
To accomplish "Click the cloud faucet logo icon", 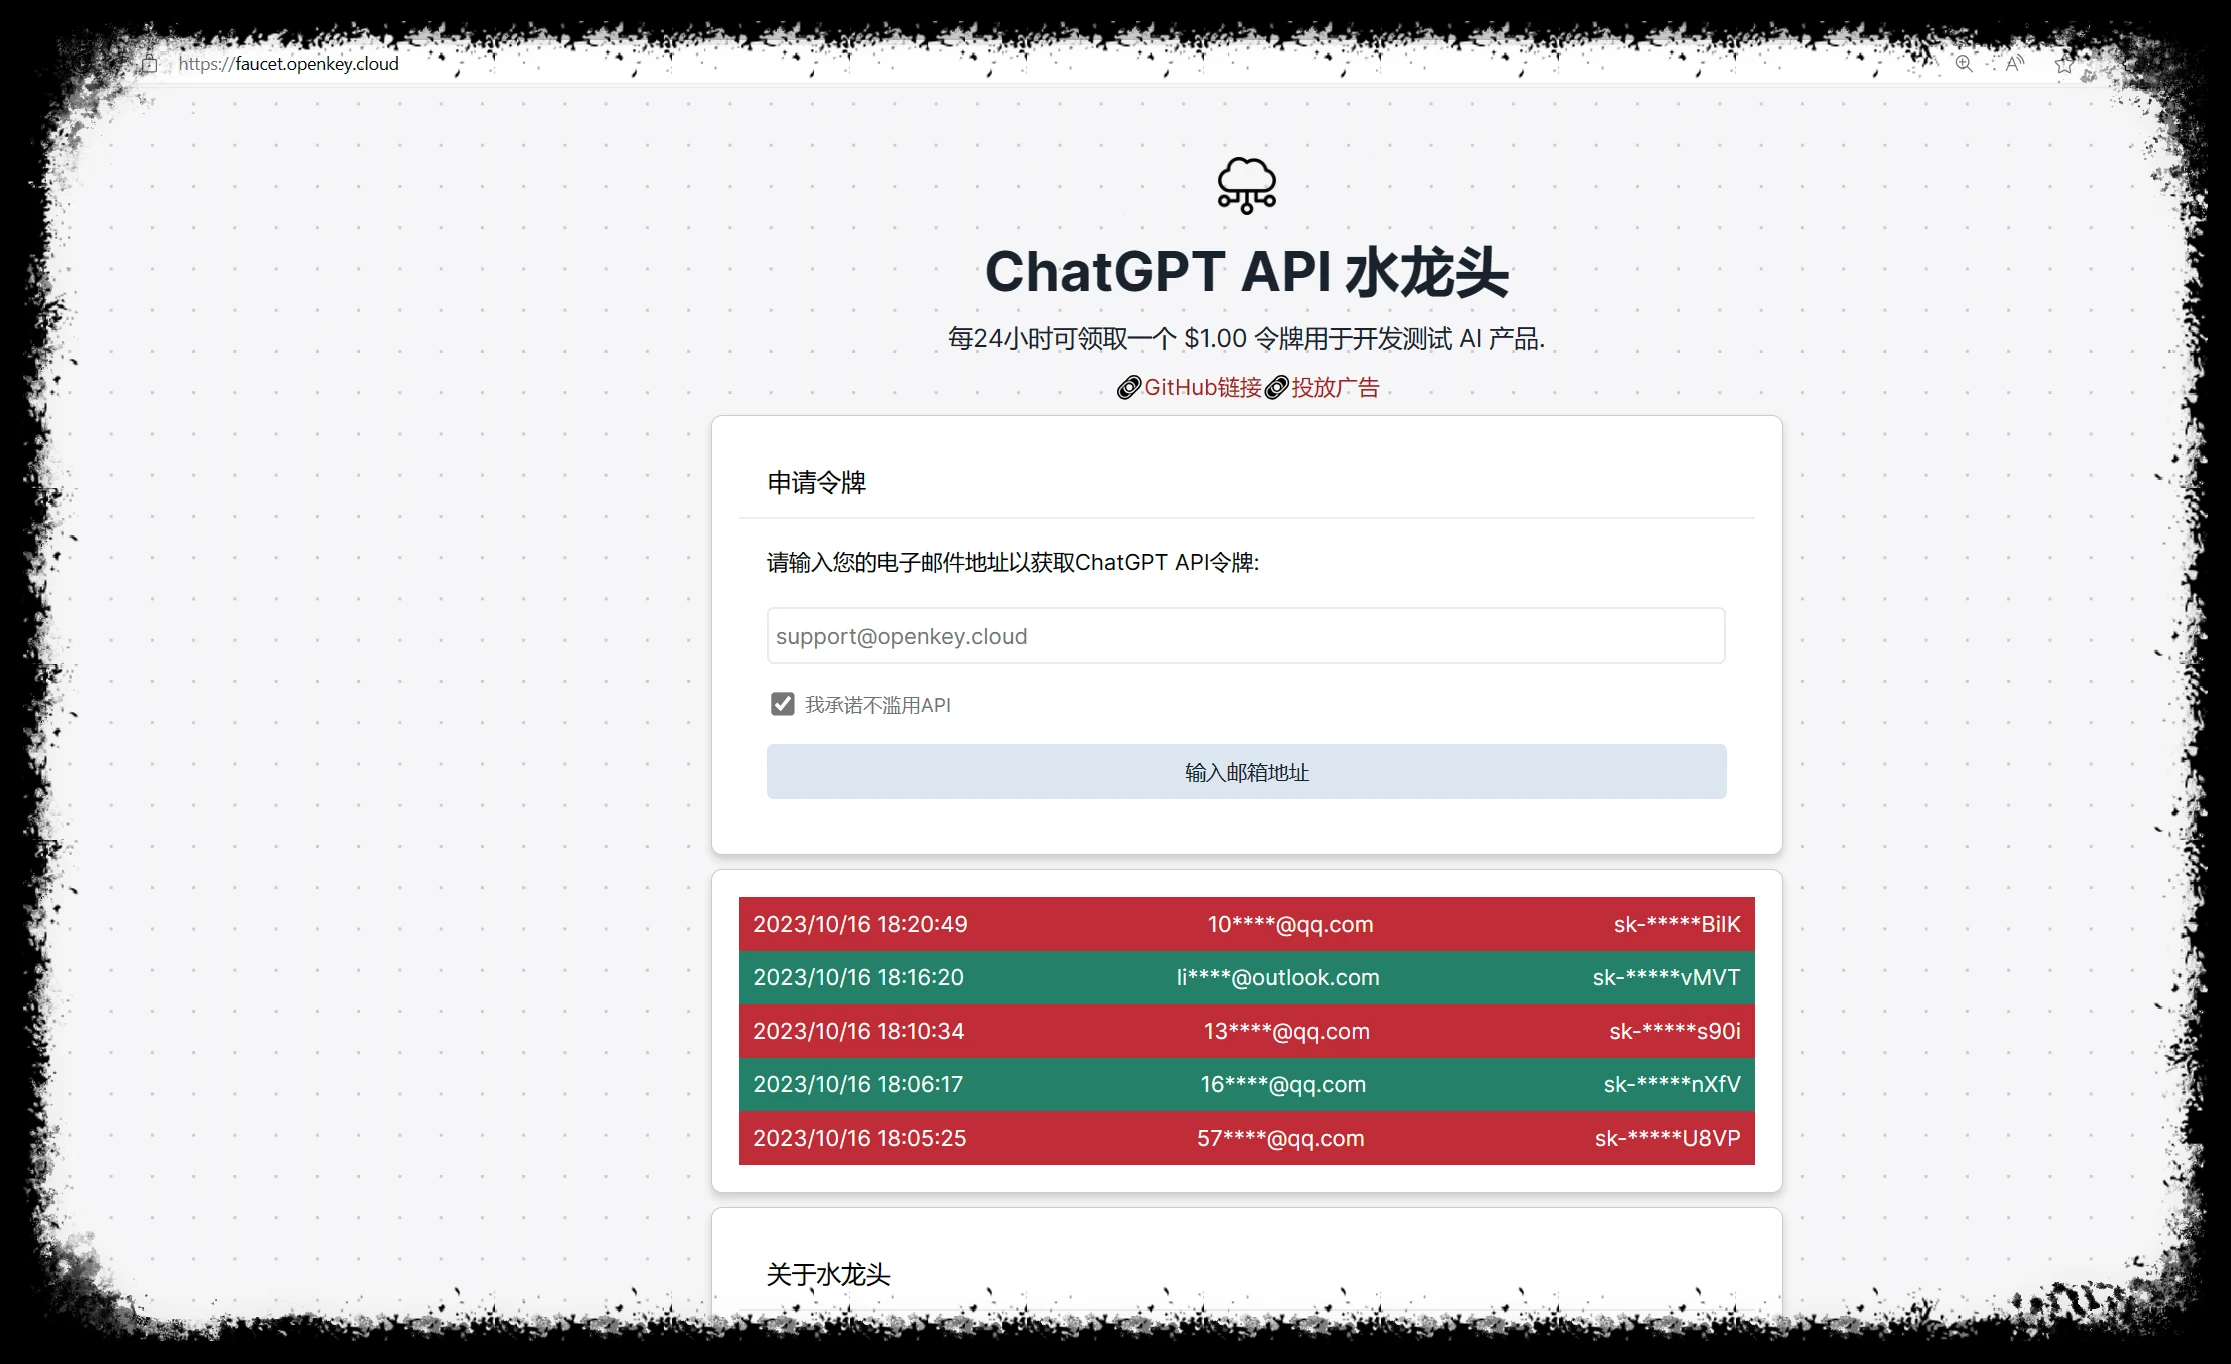I will point(1246,185).
